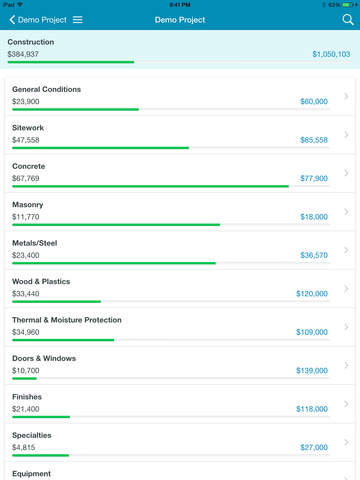The height and width of the screenshot is (480, 360).
Task: Go back using the left arrow
Action: click(12, 20)
